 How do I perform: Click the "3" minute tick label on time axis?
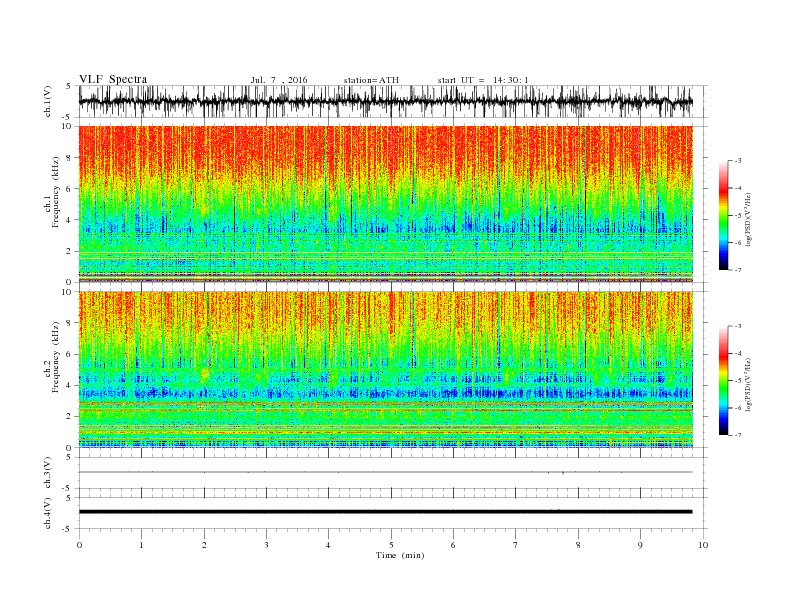[x=266, y=545]
